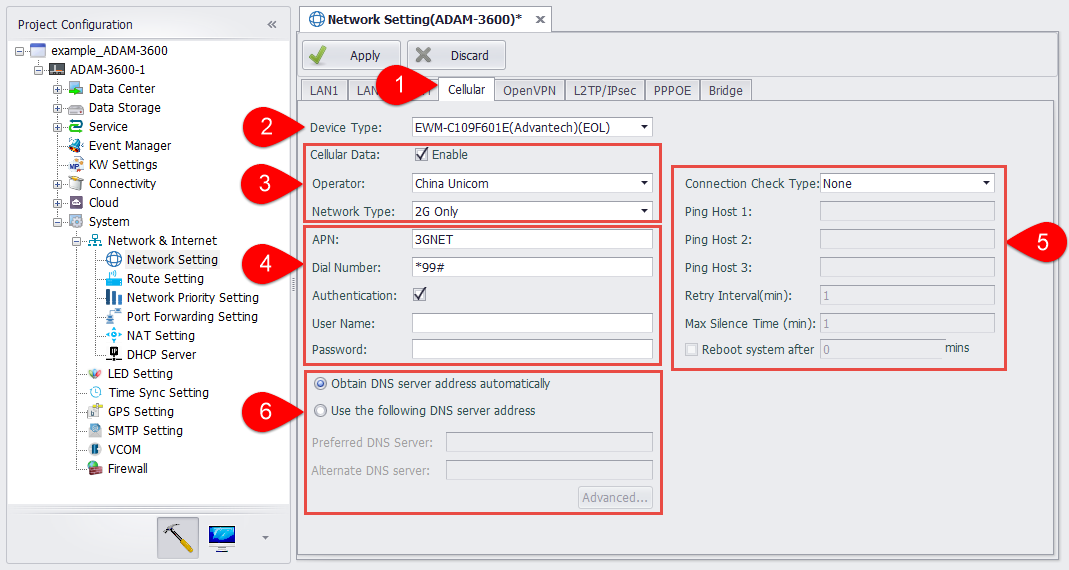
Task: Disable the Cellular Data Enable checkbox
Action: pyautogui.click(x=422, y=155)
